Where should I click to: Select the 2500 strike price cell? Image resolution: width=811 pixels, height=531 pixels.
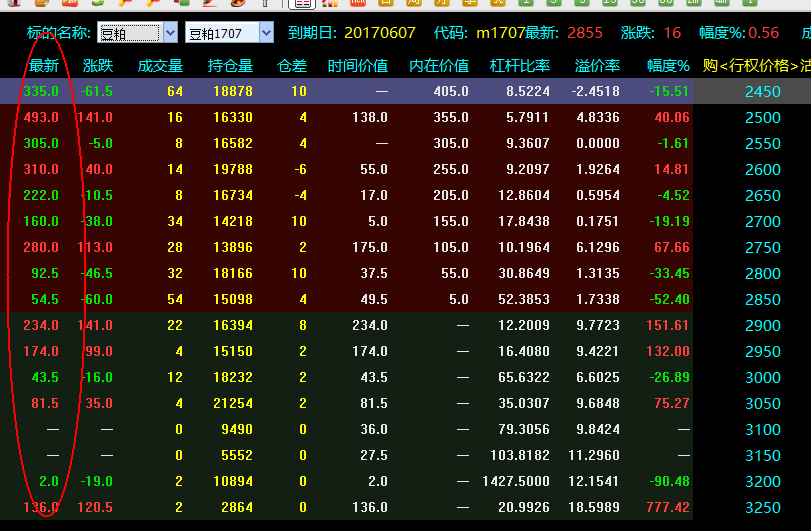click(x=762, y=117)
